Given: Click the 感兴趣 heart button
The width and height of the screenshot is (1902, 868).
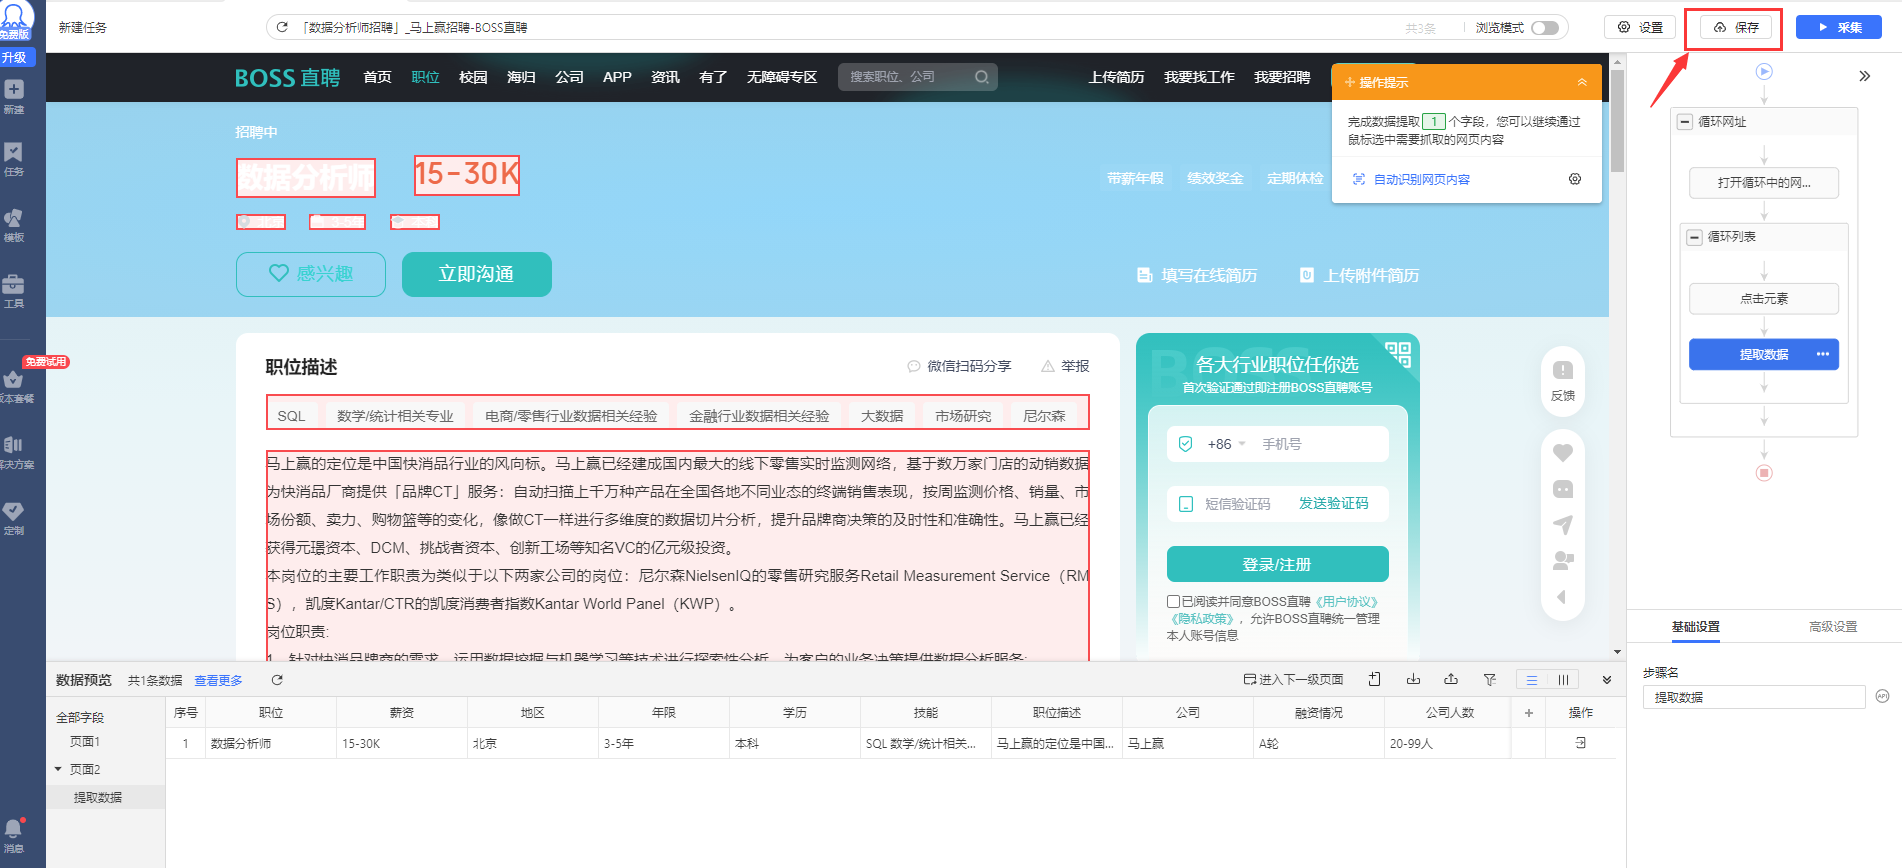Looking at the screenshot, I should (311, 274).
